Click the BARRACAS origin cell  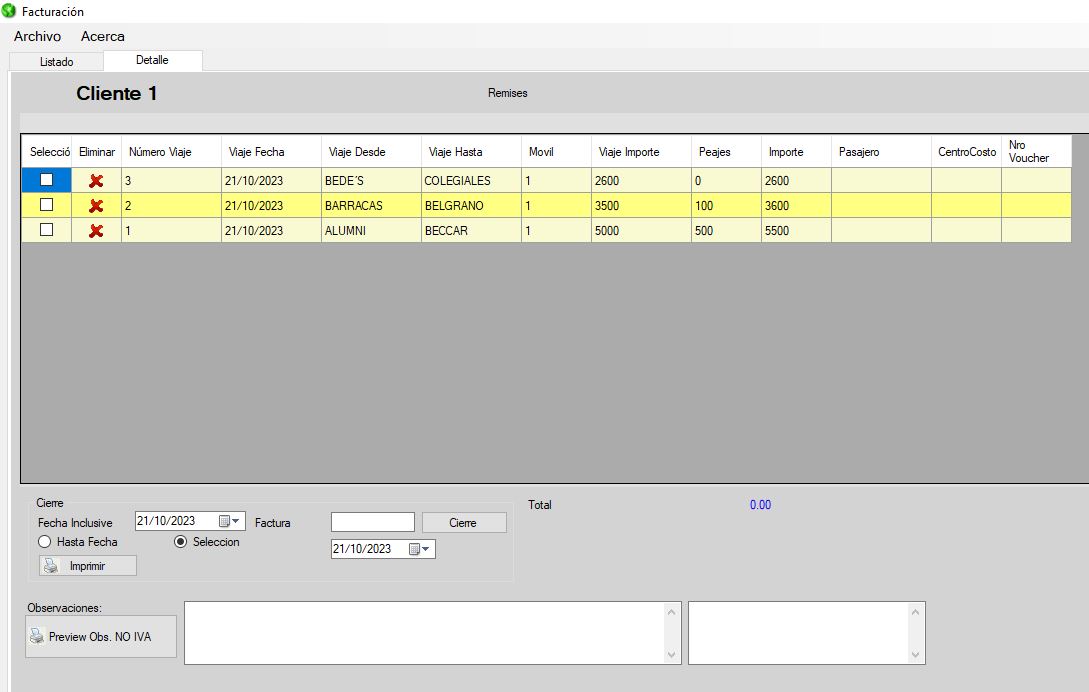tap(372, 206)
